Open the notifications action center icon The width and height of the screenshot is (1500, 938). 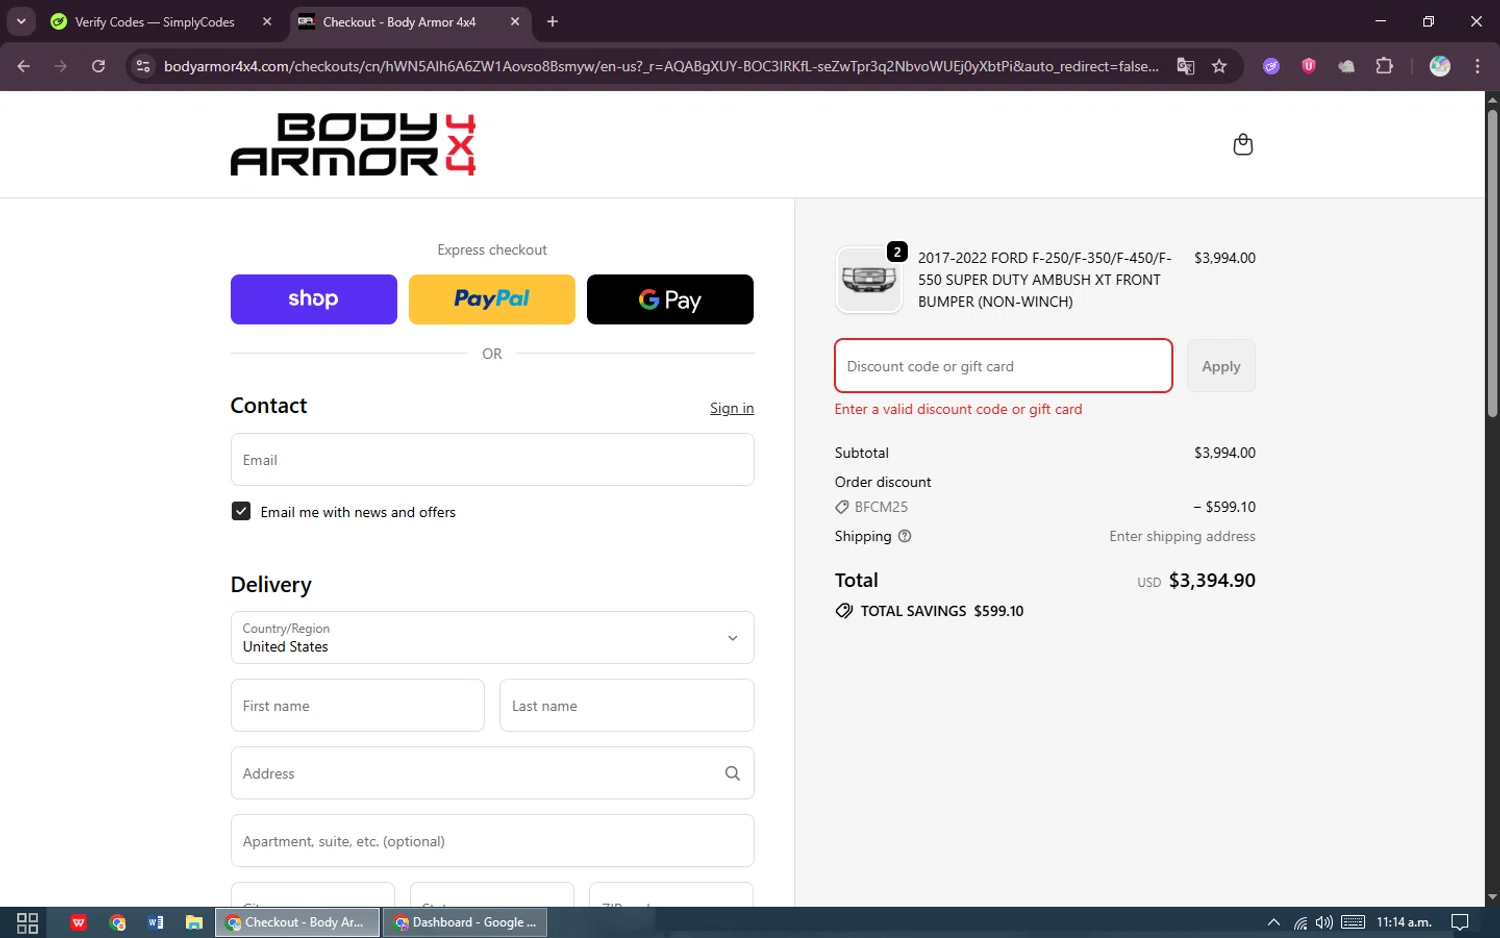point(1460,922)
